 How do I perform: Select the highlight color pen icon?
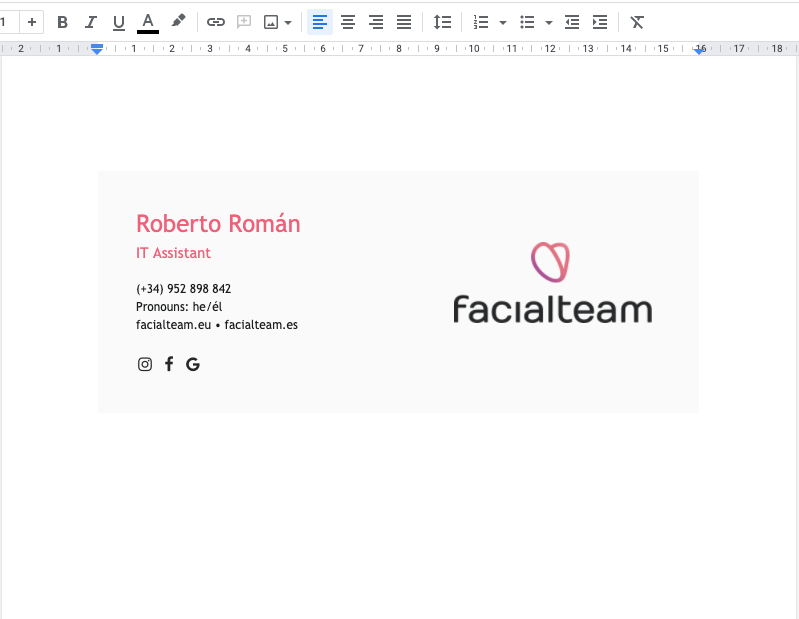[x=178, y=22]
